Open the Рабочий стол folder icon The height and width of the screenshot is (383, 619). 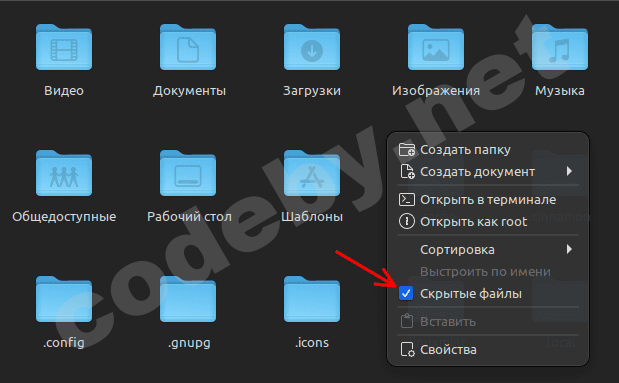point(188,173)
